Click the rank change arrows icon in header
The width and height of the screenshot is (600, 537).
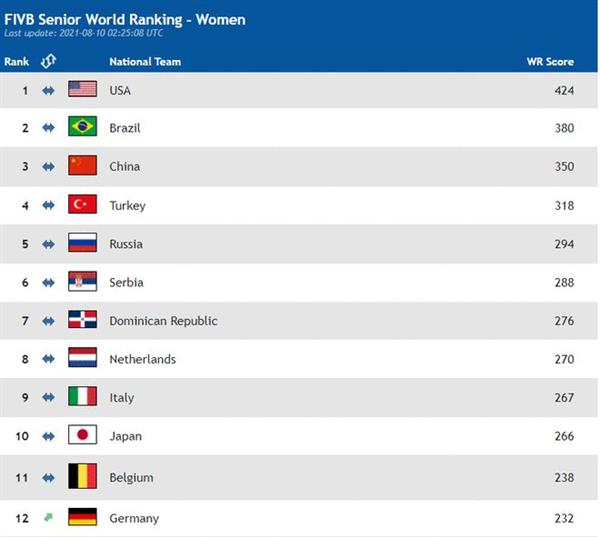[48, 61]
